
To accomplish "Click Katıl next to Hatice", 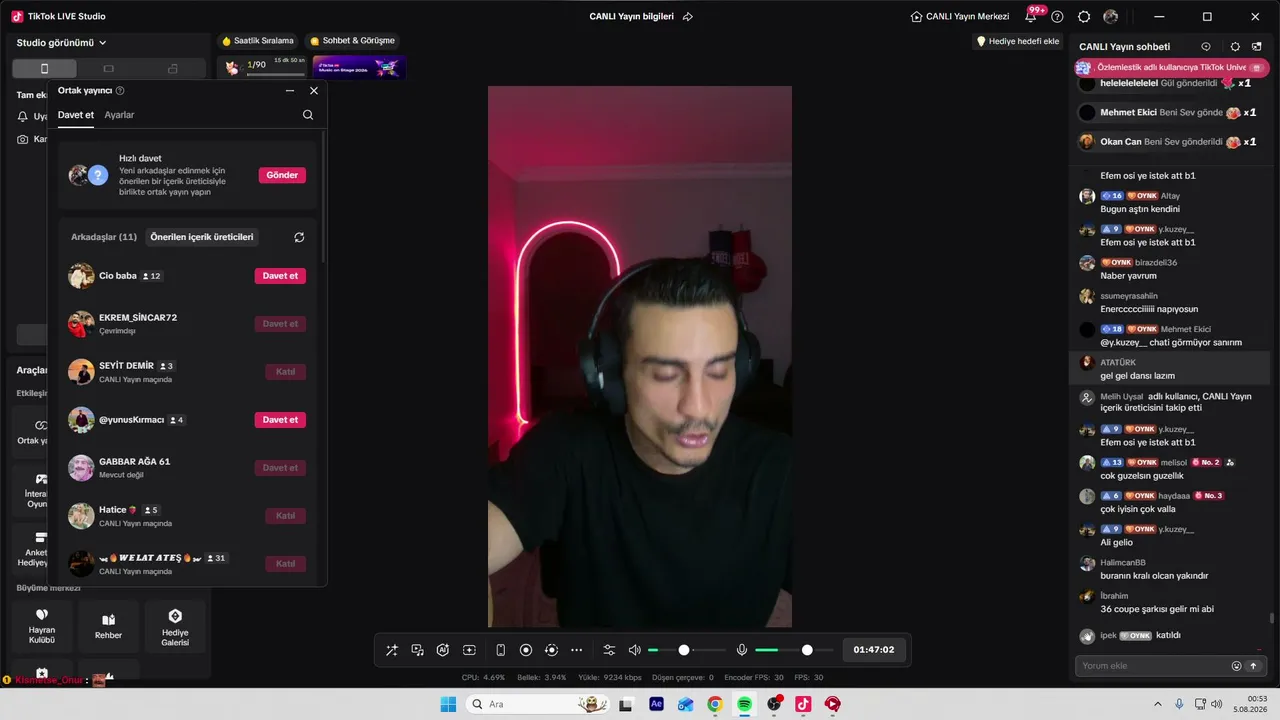I will tap(285, 516).
